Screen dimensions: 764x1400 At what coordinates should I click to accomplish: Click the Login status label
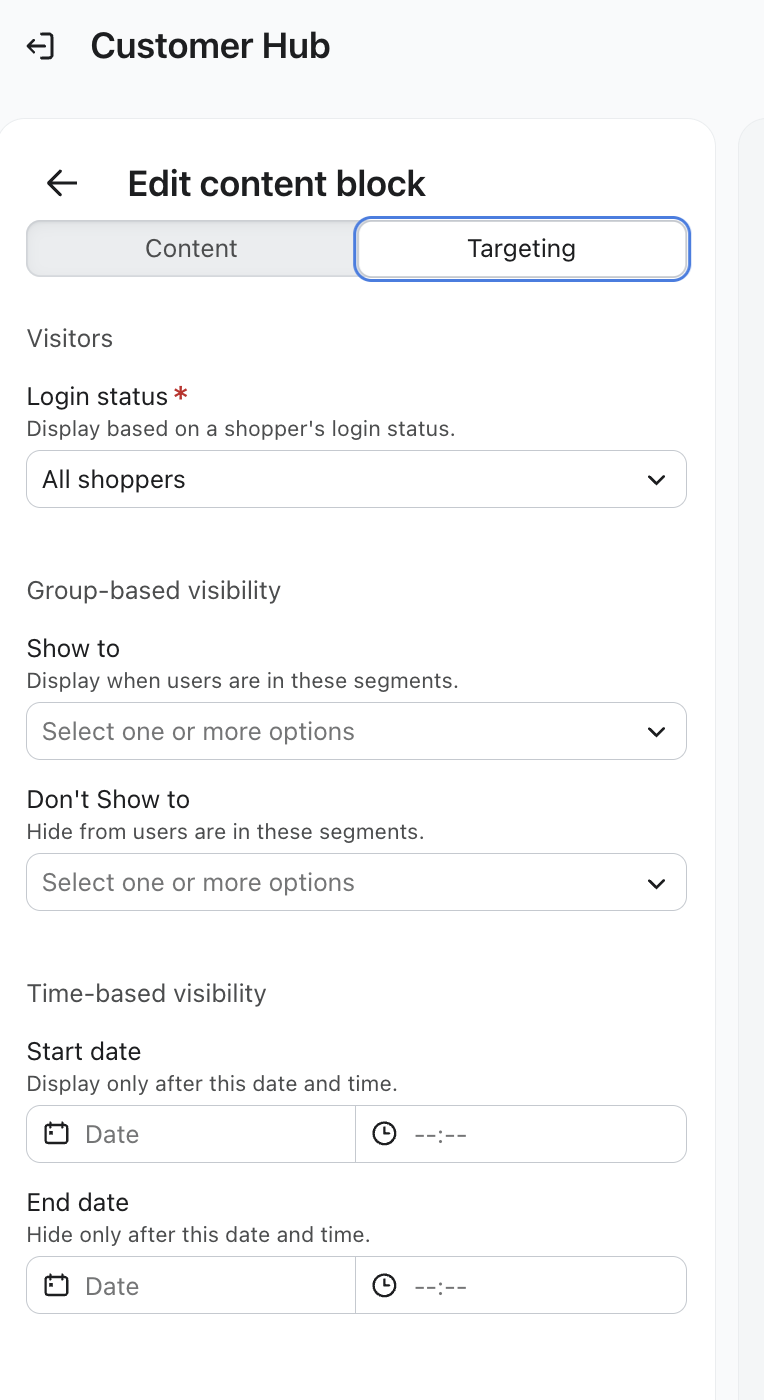pyautogui.click(x=97, y=397)
